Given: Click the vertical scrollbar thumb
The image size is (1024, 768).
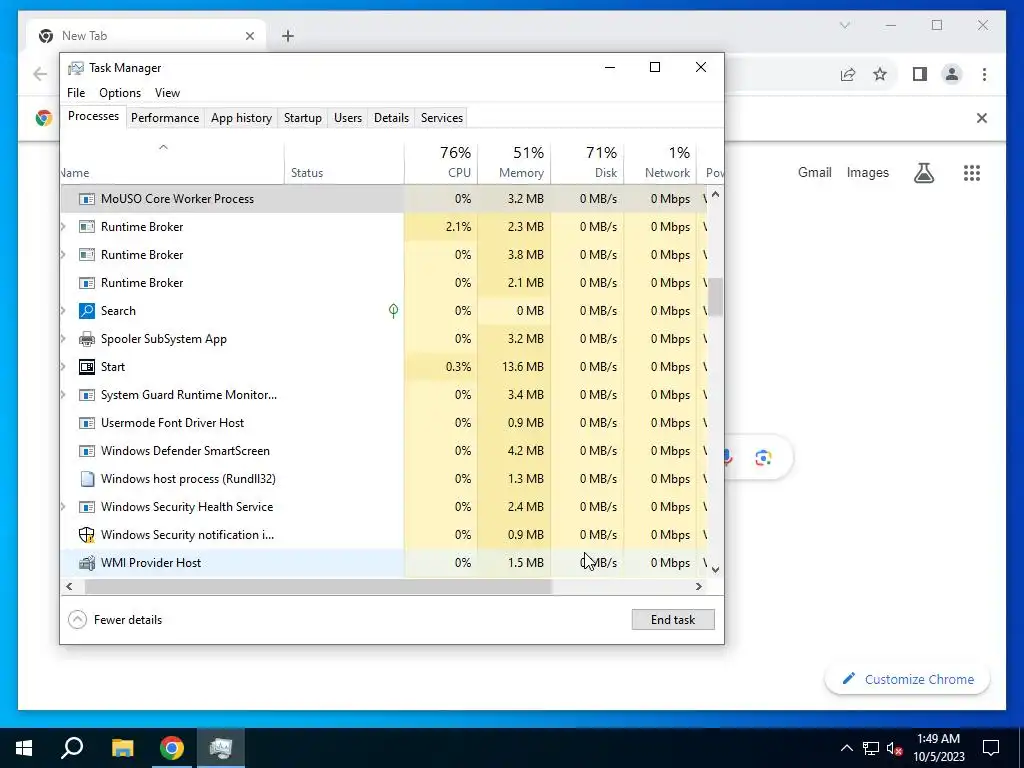Looking at the screenshot, I should click(x=716, y=297).
